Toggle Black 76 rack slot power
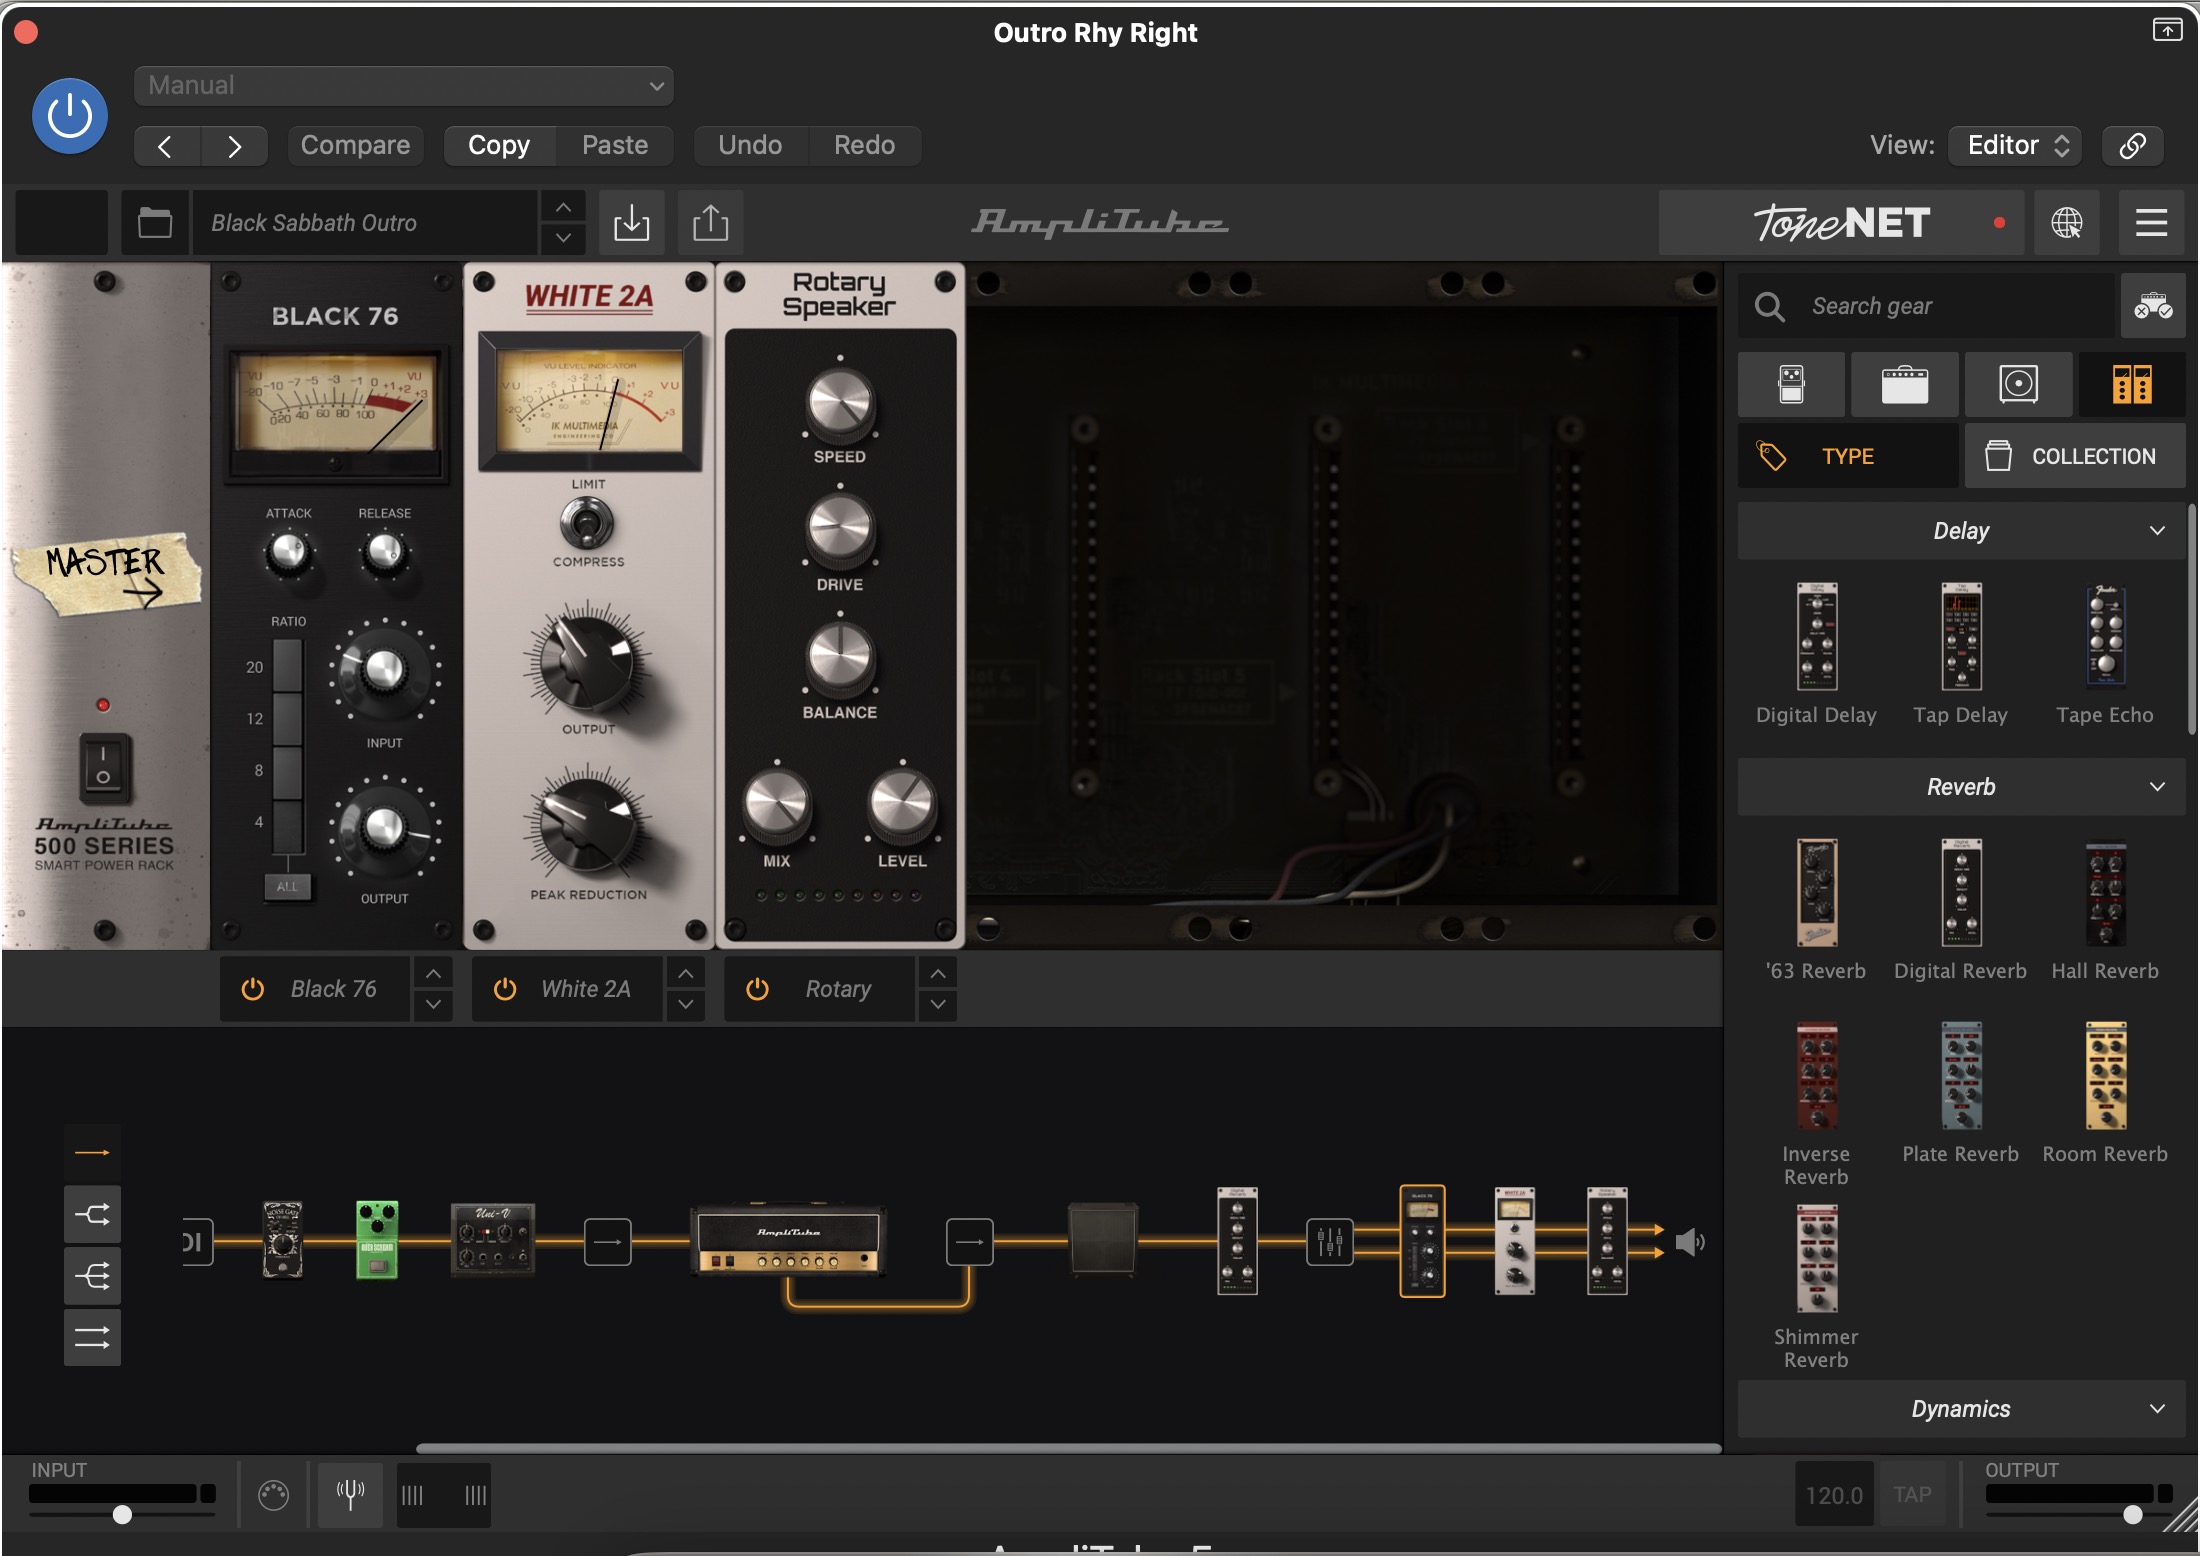Screen dimensions: 2200x1556 pos(253,989)
